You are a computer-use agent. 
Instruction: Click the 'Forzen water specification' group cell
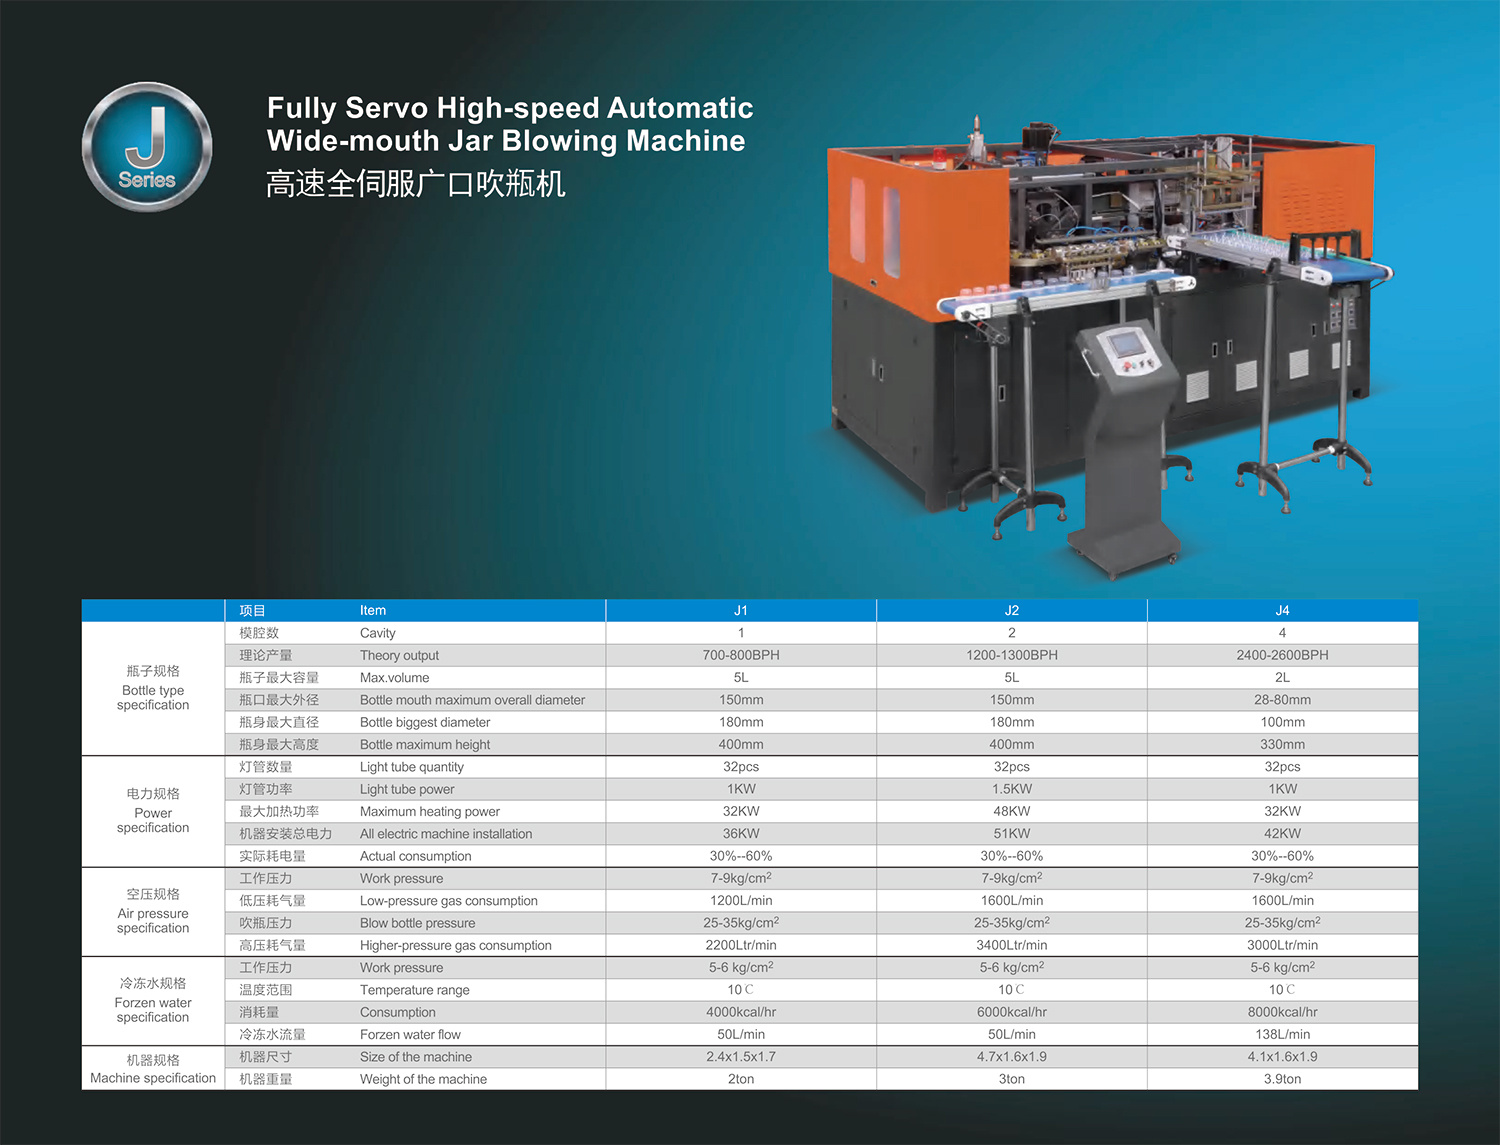coord(153,1000)
